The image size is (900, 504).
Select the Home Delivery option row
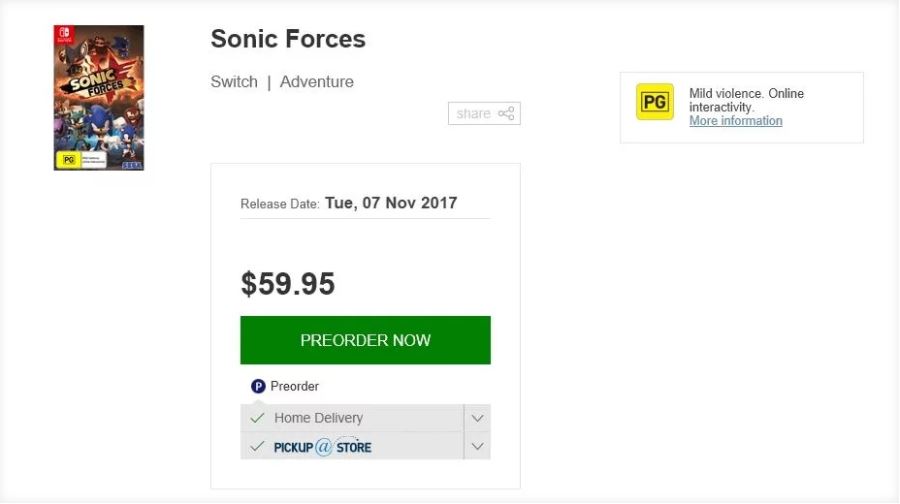tap(350, 418)
